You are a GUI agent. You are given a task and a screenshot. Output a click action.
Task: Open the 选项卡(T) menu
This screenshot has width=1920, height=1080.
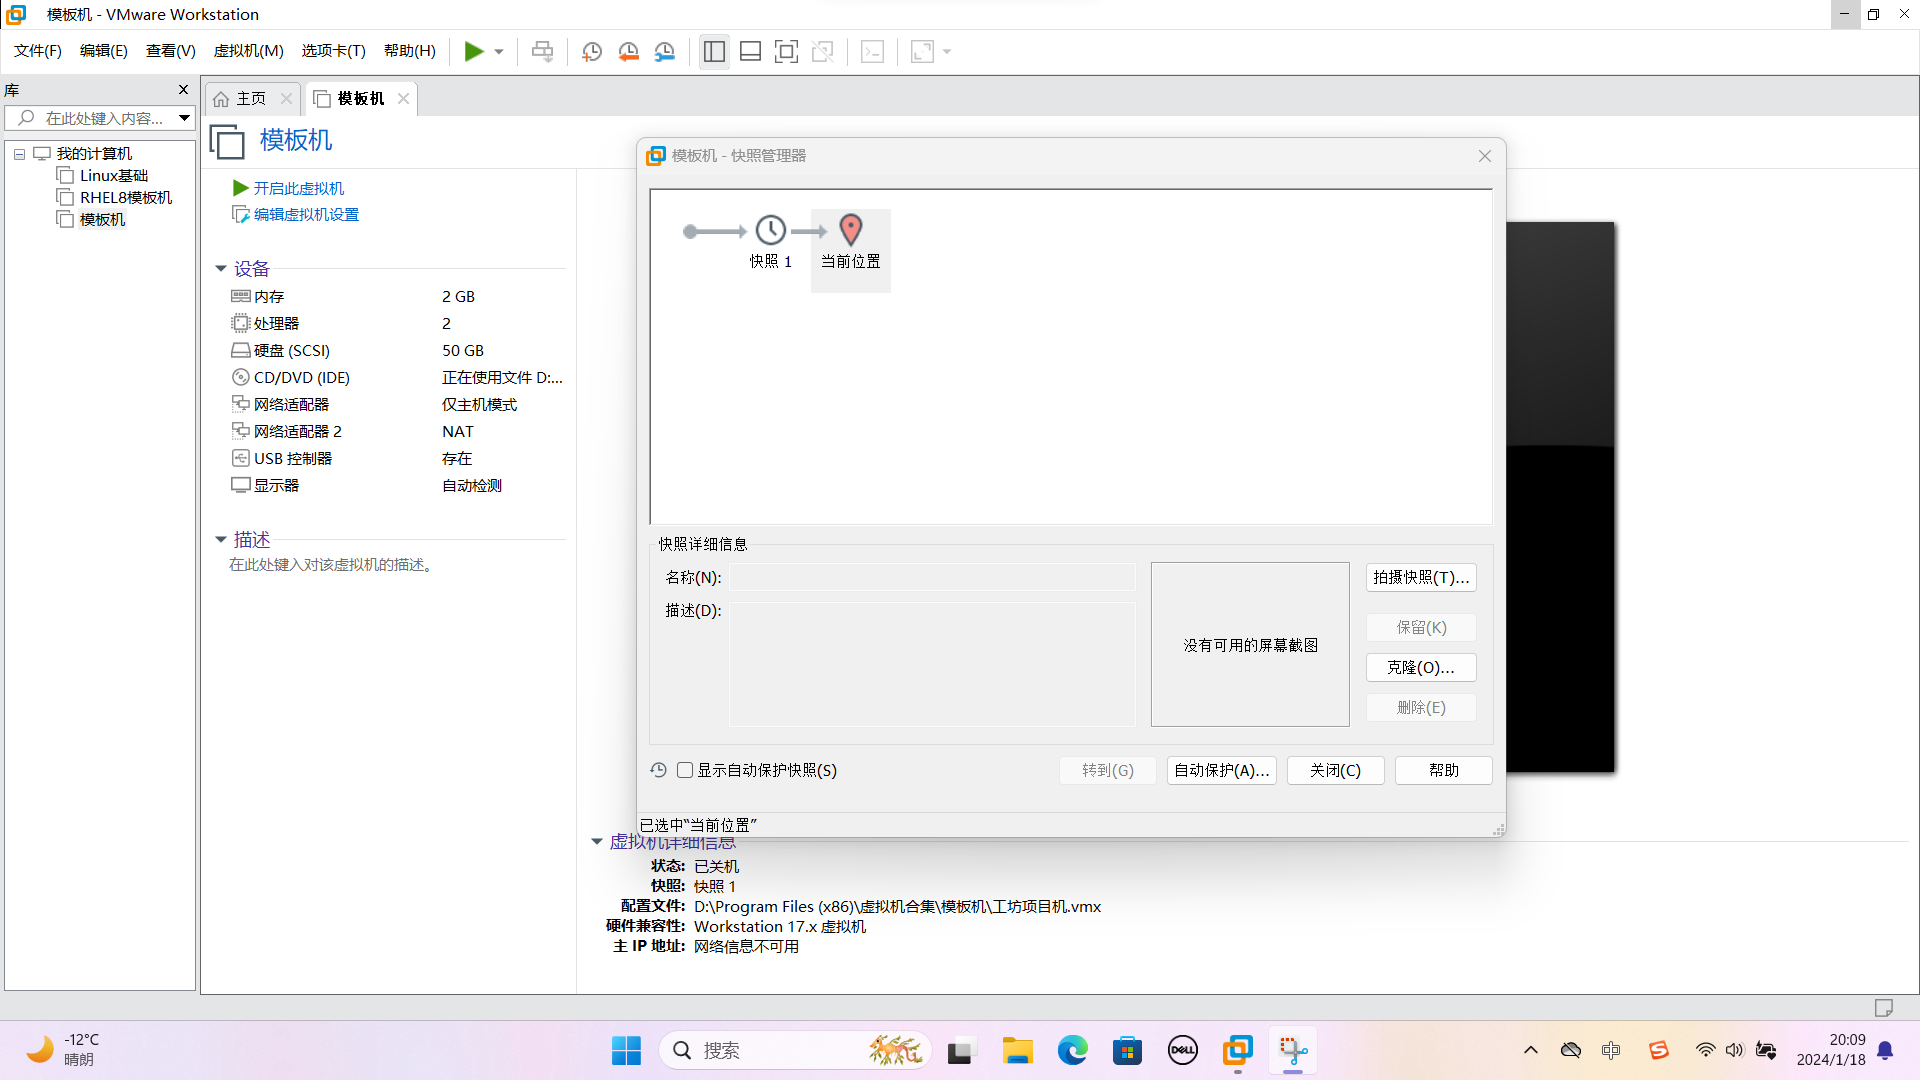(x=334, y=51)
